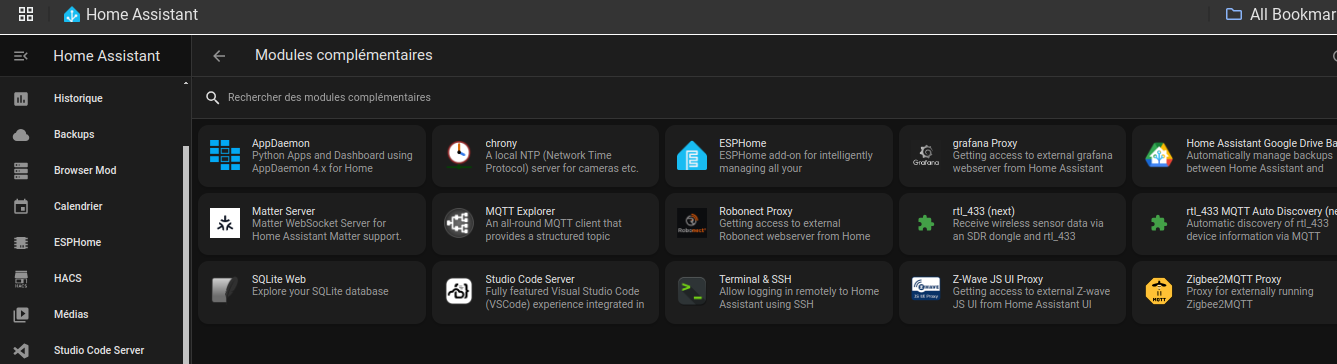Click the rtl_433 (next) description text
This screenshot has width=1337, height=364.
(1030, 230)
